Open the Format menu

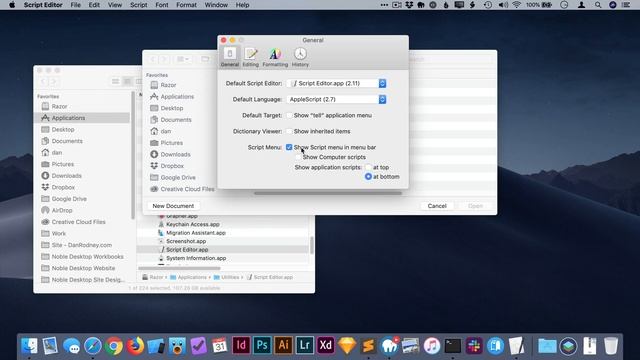pos(187,5)
